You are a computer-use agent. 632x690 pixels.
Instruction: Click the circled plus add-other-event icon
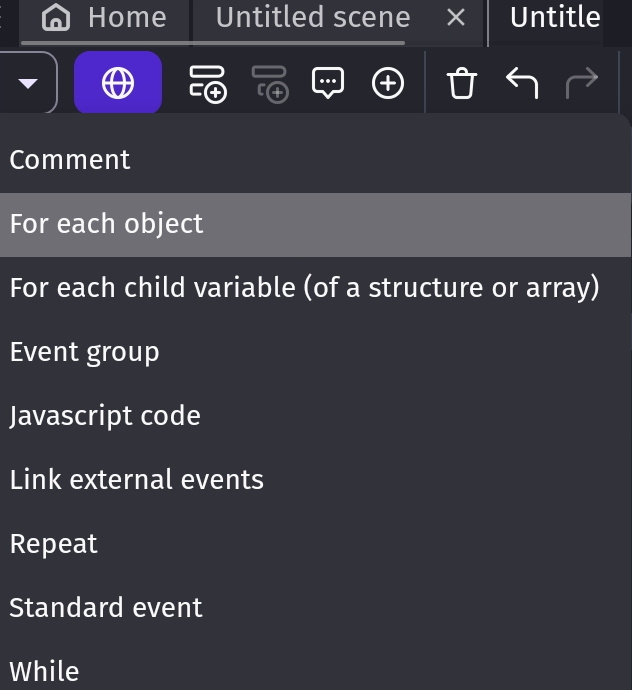[388, 83]
